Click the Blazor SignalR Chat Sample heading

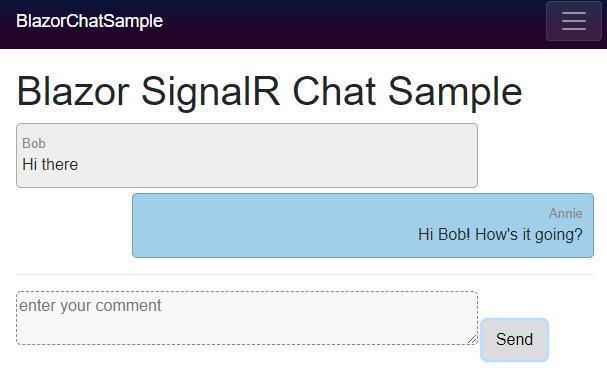269,92
